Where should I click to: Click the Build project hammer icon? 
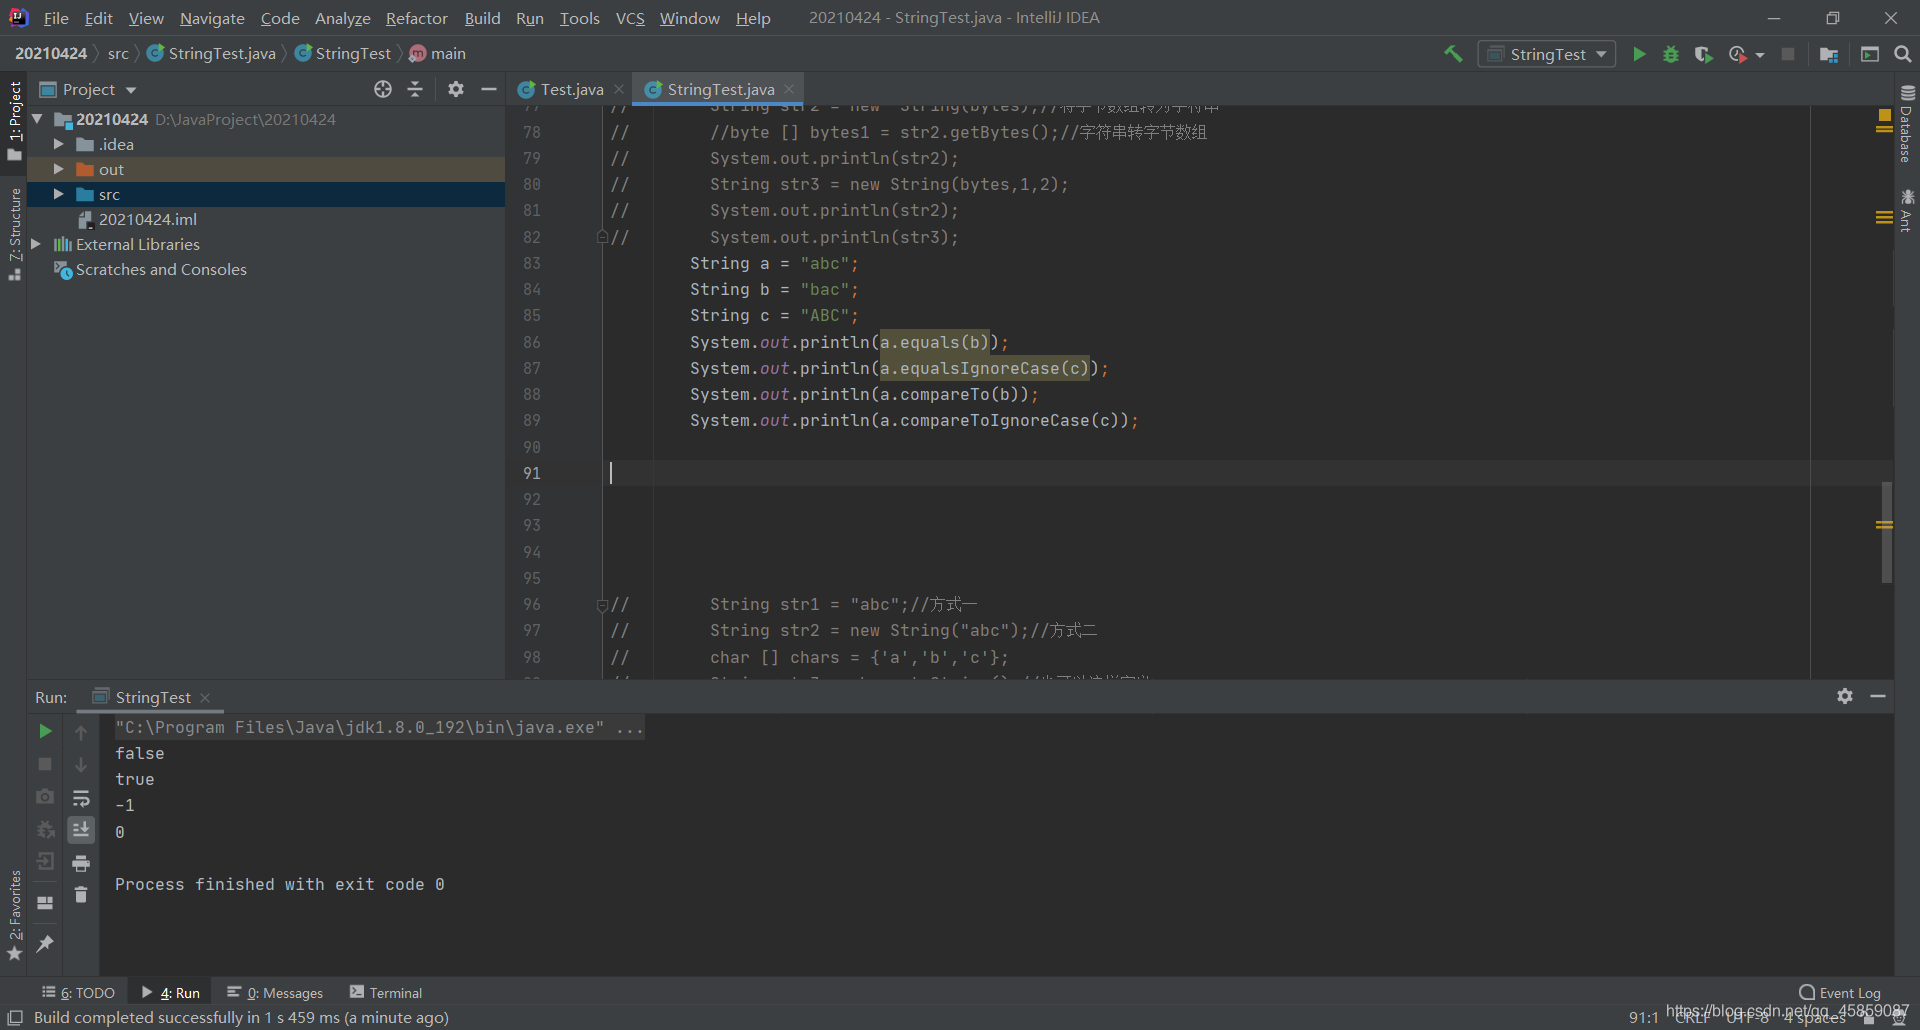coord(1453,54)
